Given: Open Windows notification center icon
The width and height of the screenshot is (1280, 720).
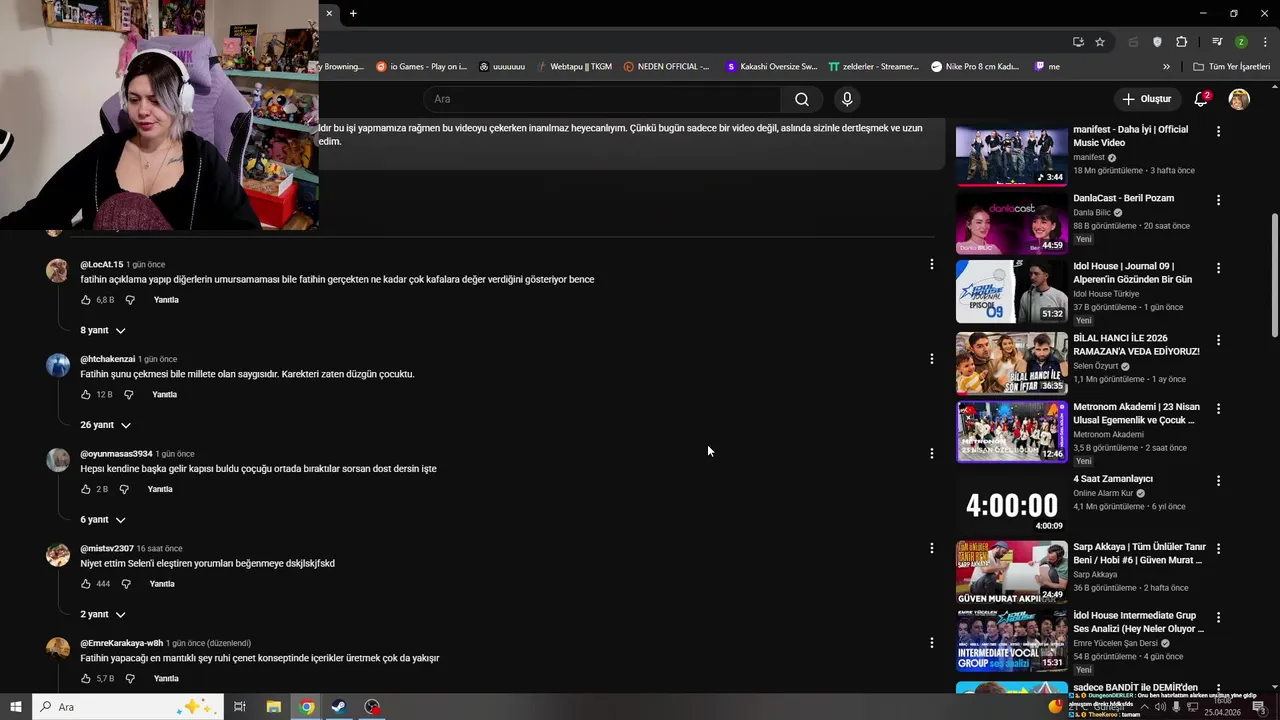Looking at the screenshot, I should point(1259,707).
